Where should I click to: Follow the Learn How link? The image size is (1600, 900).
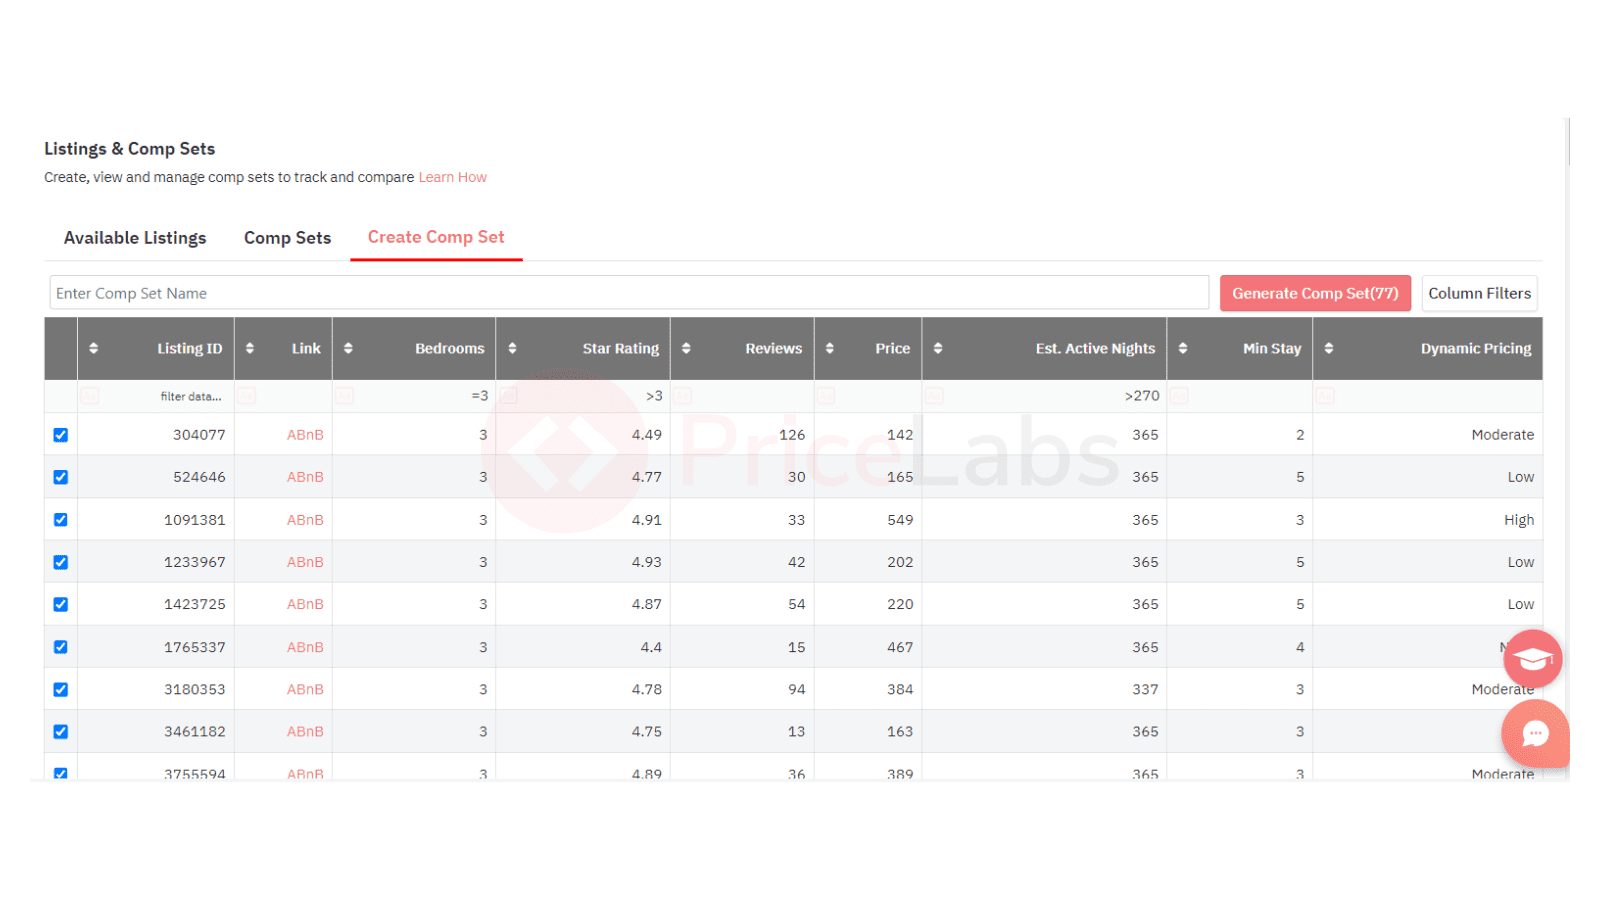click(452, 177)
